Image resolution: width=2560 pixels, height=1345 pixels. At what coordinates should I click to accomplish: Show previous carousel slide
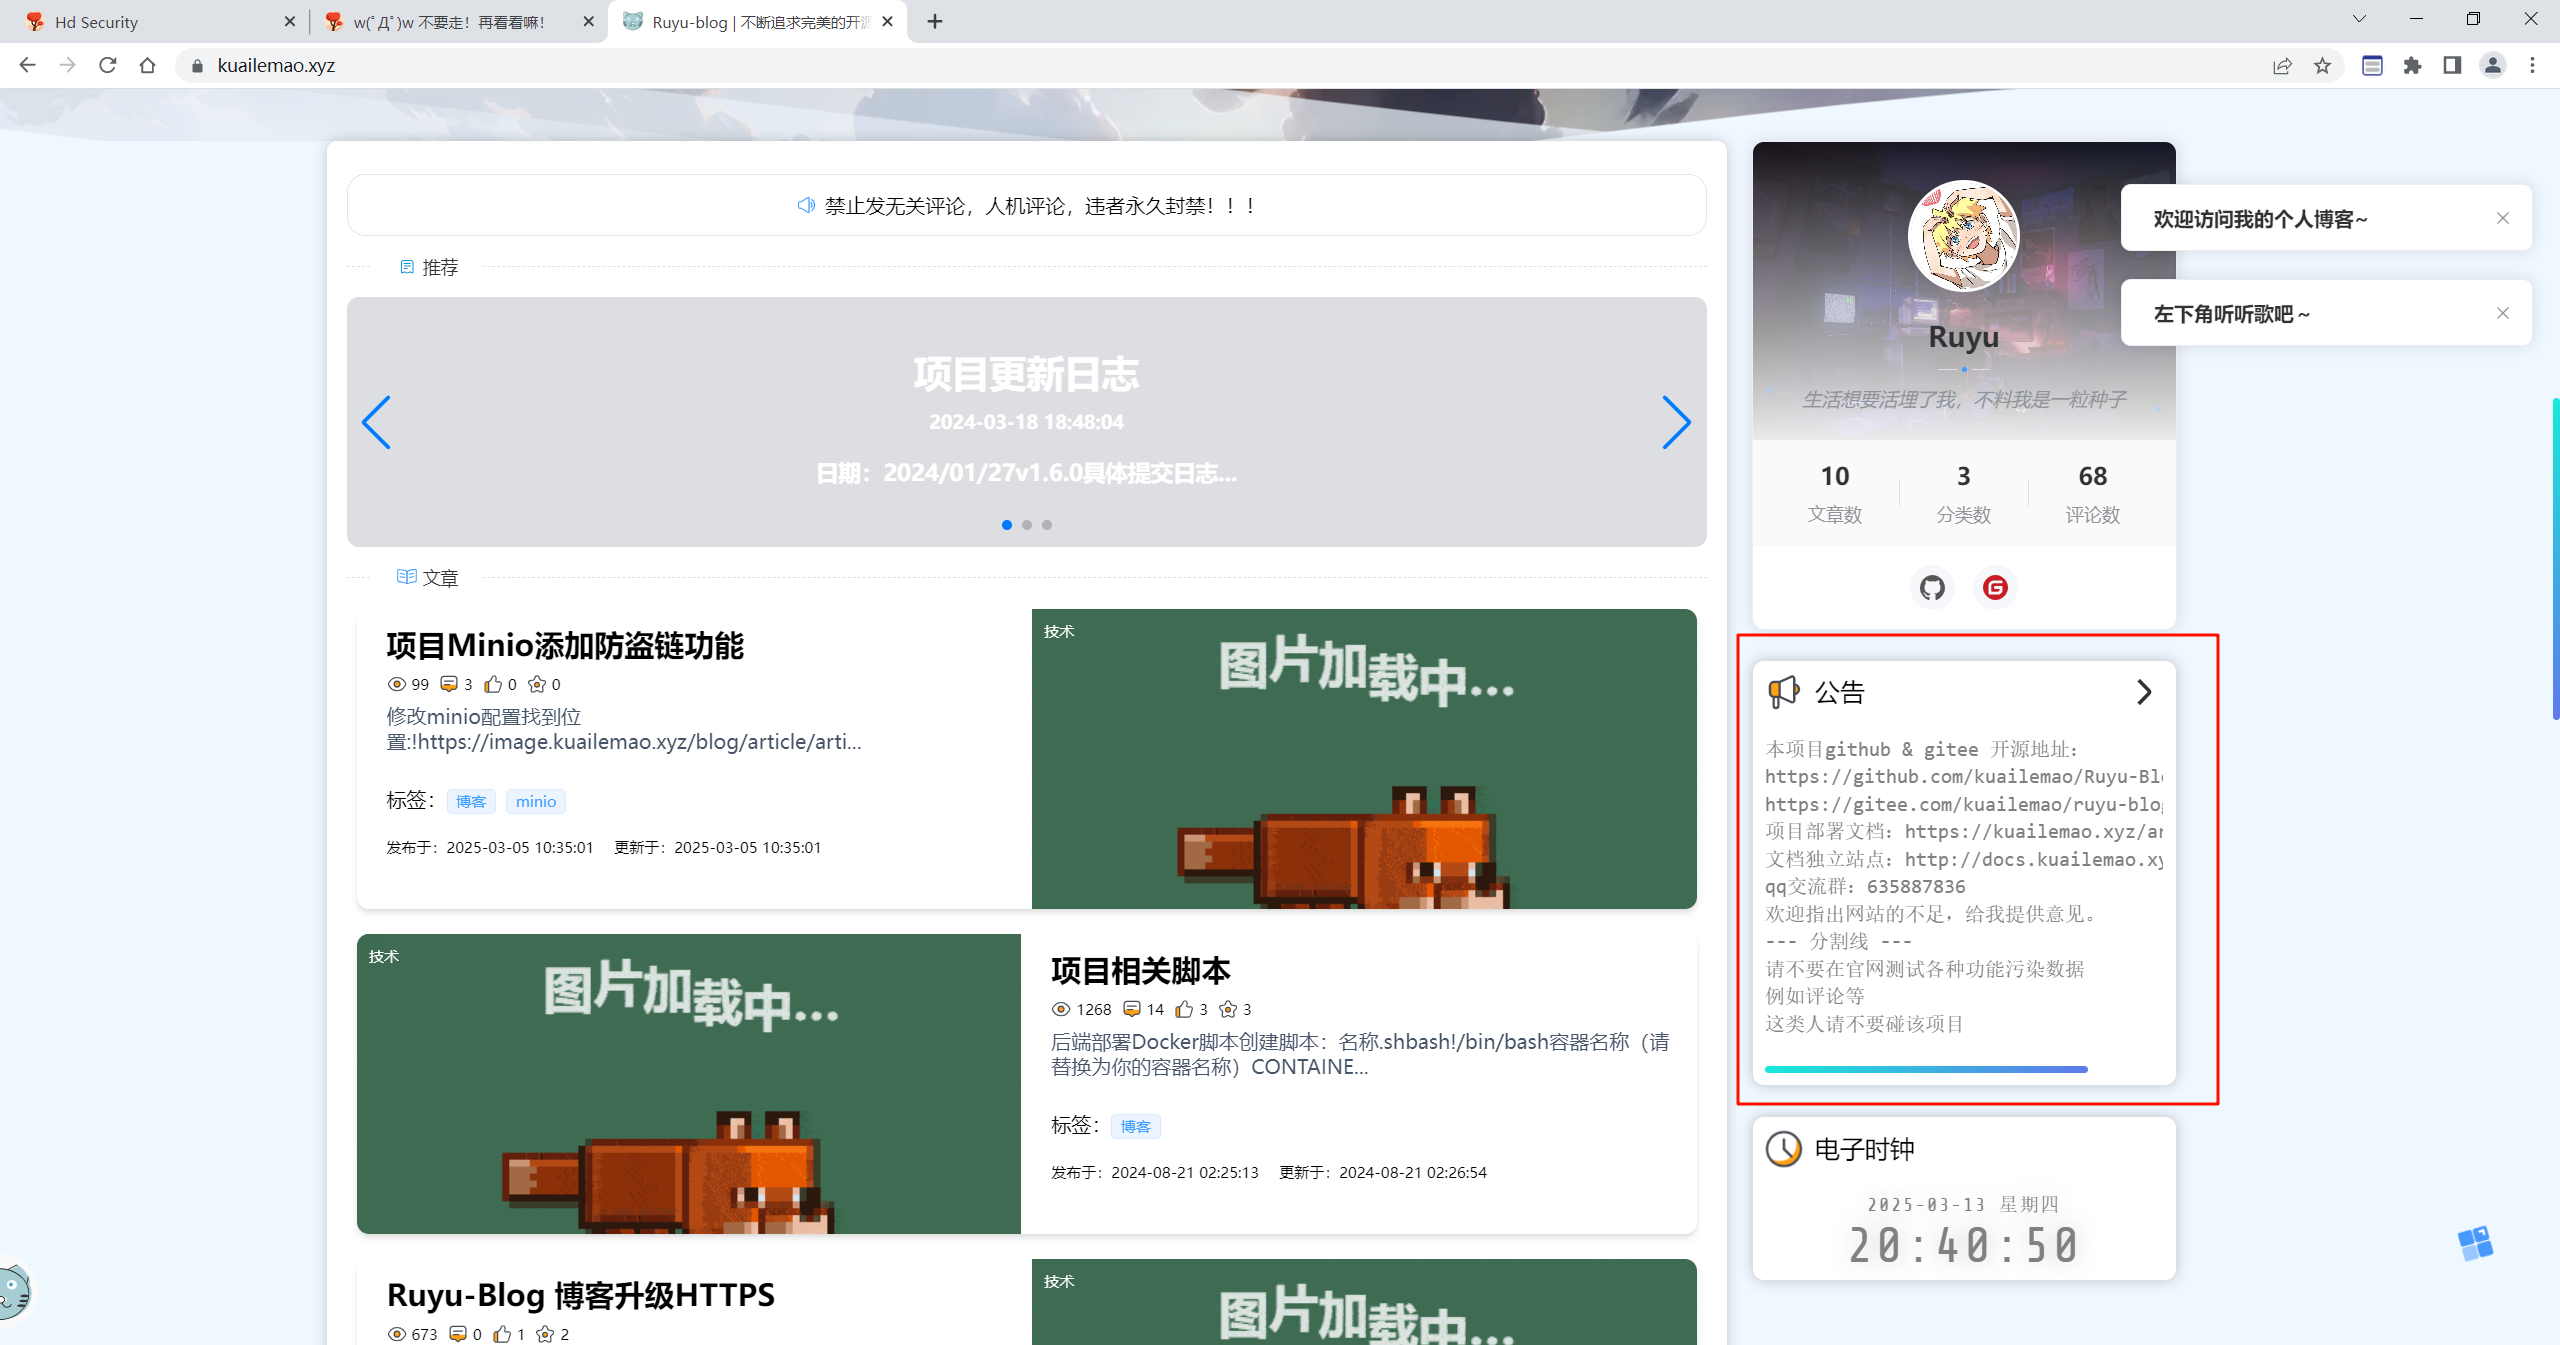click(x=376, y=422)
